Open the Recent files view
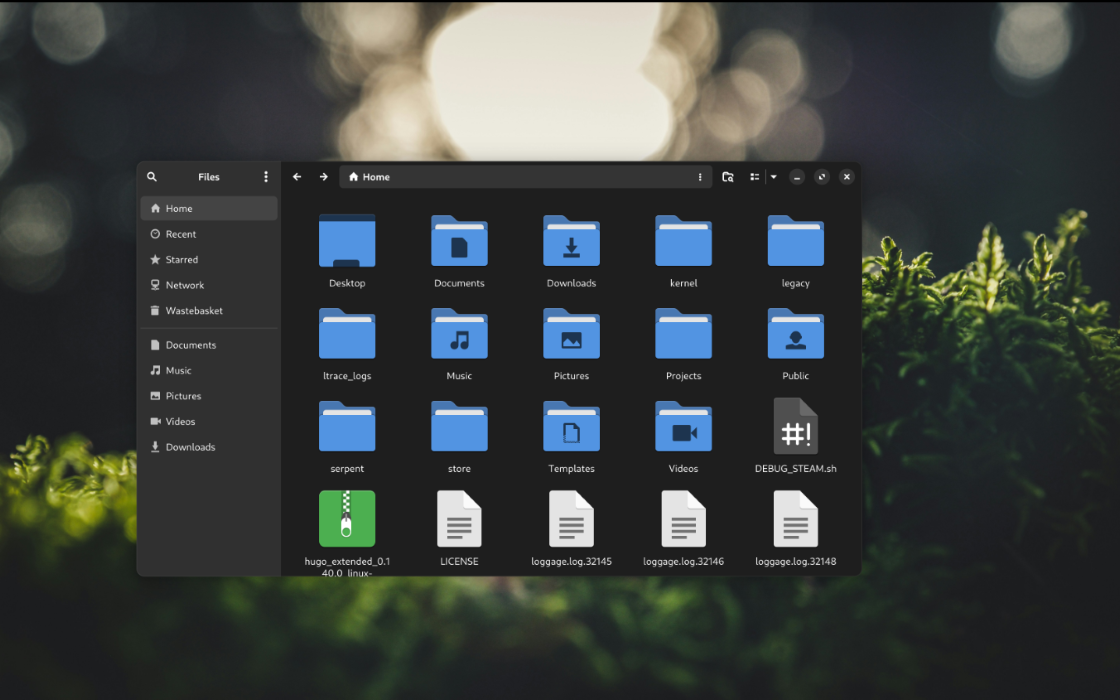Screen dimensions: 1120x700 pyautogui.click(x=181, y=233)
